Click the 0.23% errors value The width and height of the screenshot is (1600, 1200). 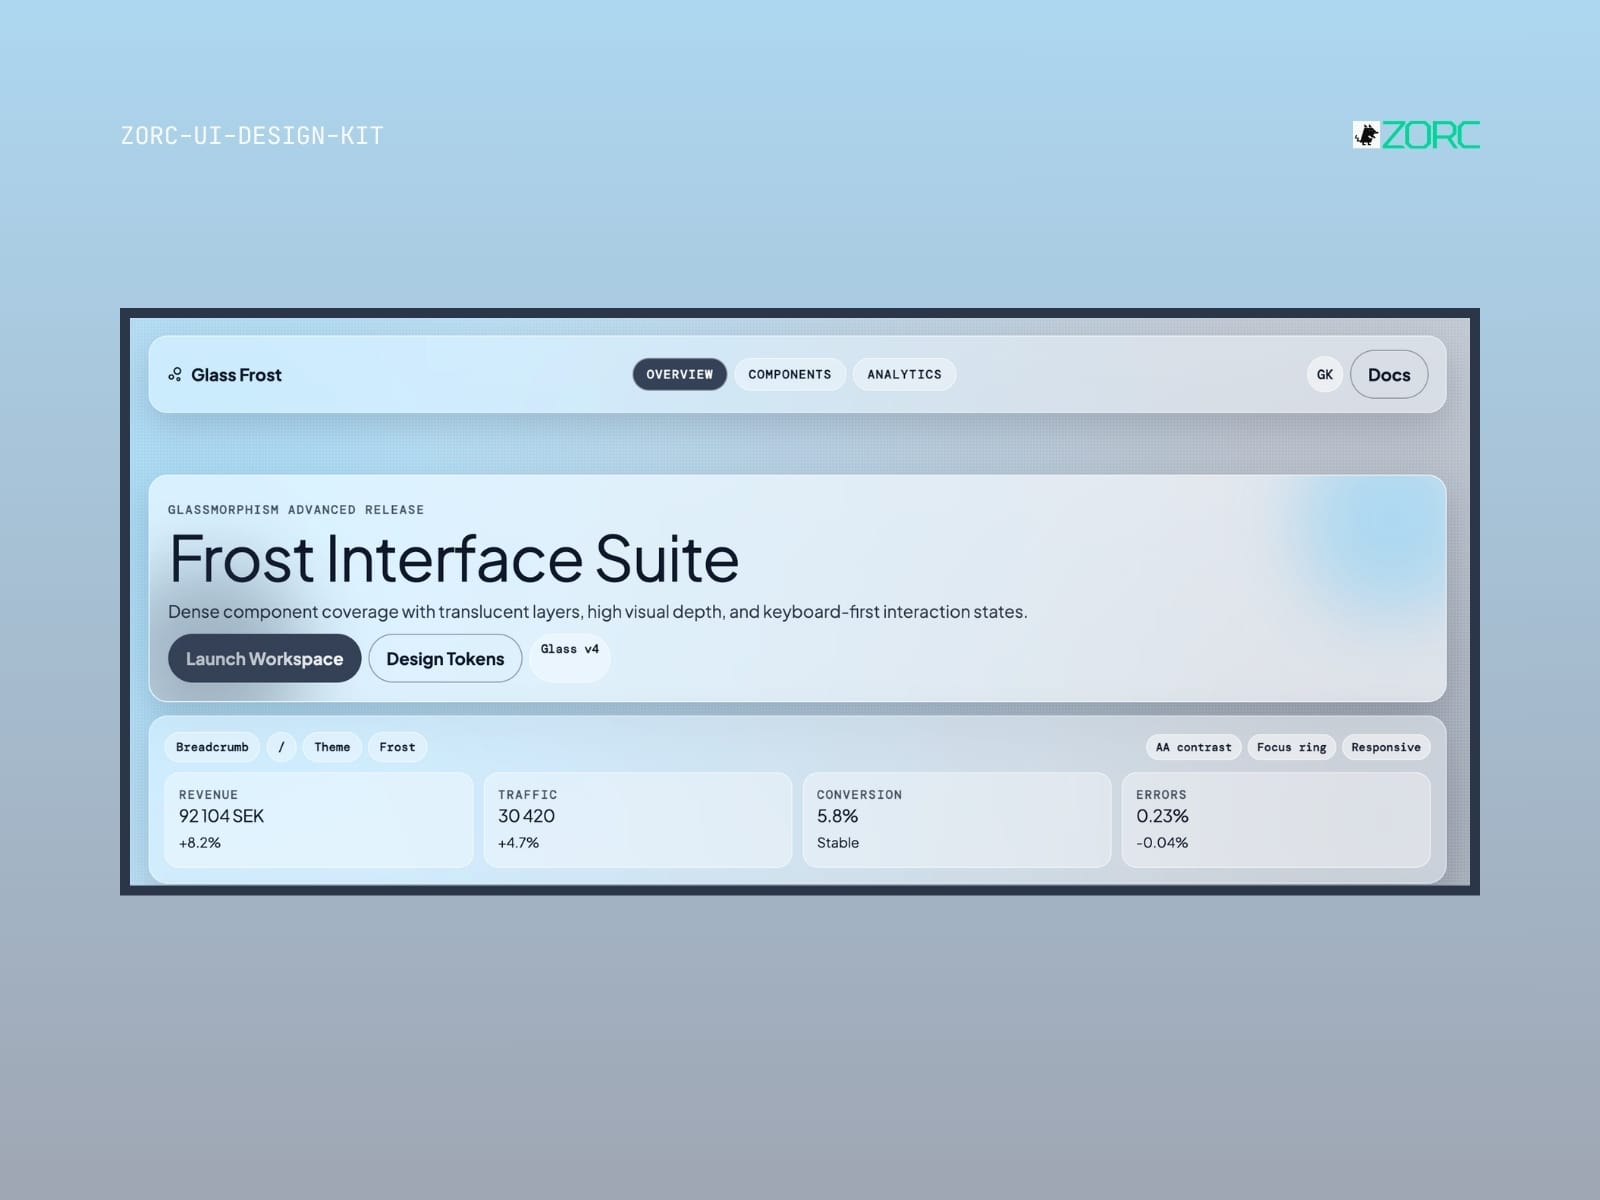click(x=1162, y=816)
